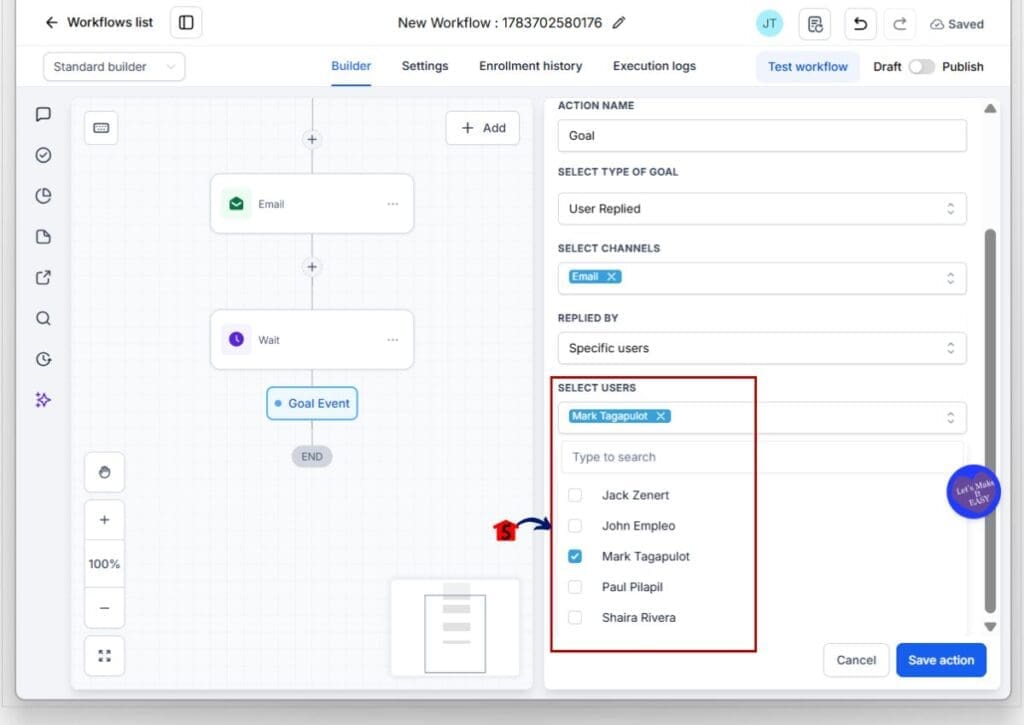Open the Select Type of Goal dropdown
Viewport: 1024px width, 725px height.
761,208
